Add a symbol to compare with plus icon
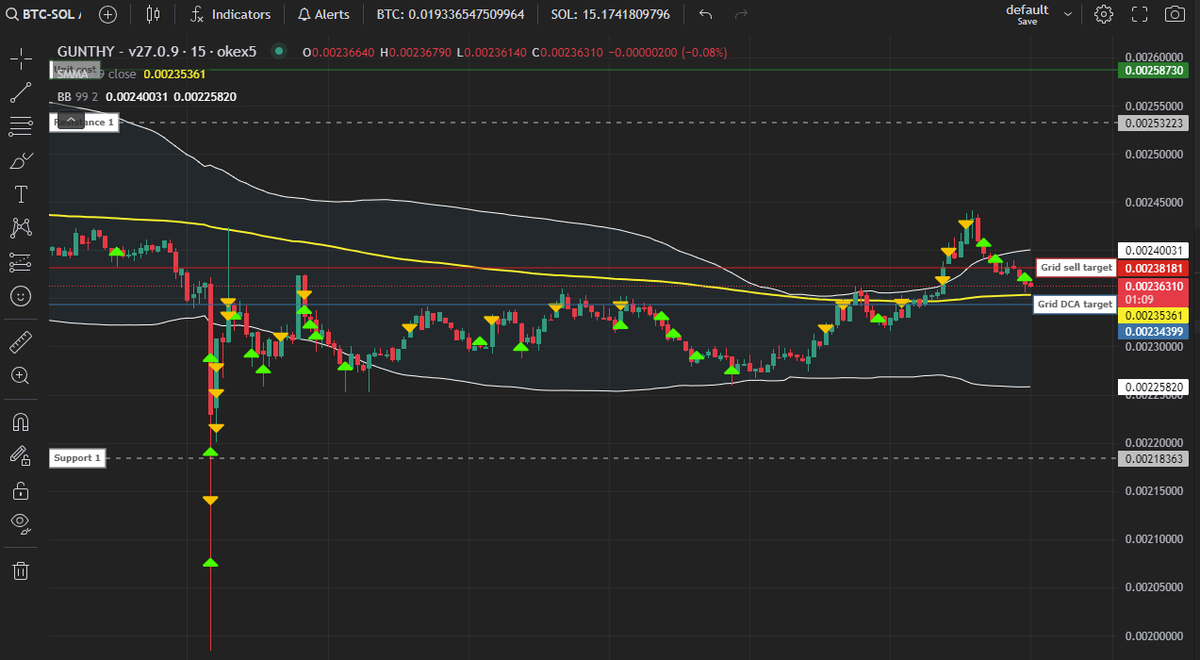The image size is (1200, 660). coord(108,14)
